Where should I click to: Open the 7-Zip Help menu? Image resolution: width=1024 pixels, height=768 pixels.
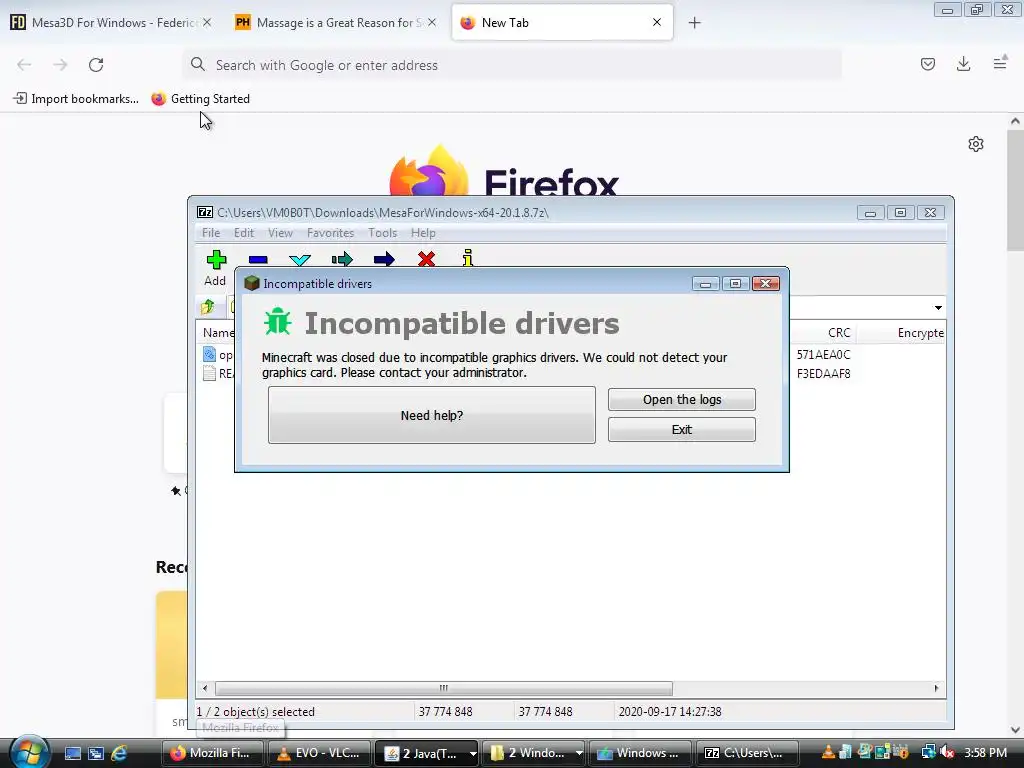pos(423,233)
